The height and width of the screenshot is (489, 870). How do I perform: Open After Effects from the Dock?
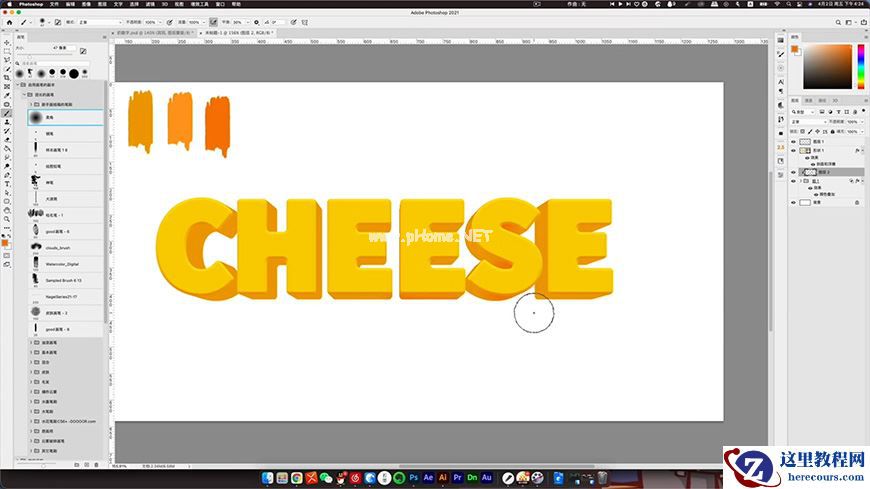pyautogui.click(x=428, y=477)
